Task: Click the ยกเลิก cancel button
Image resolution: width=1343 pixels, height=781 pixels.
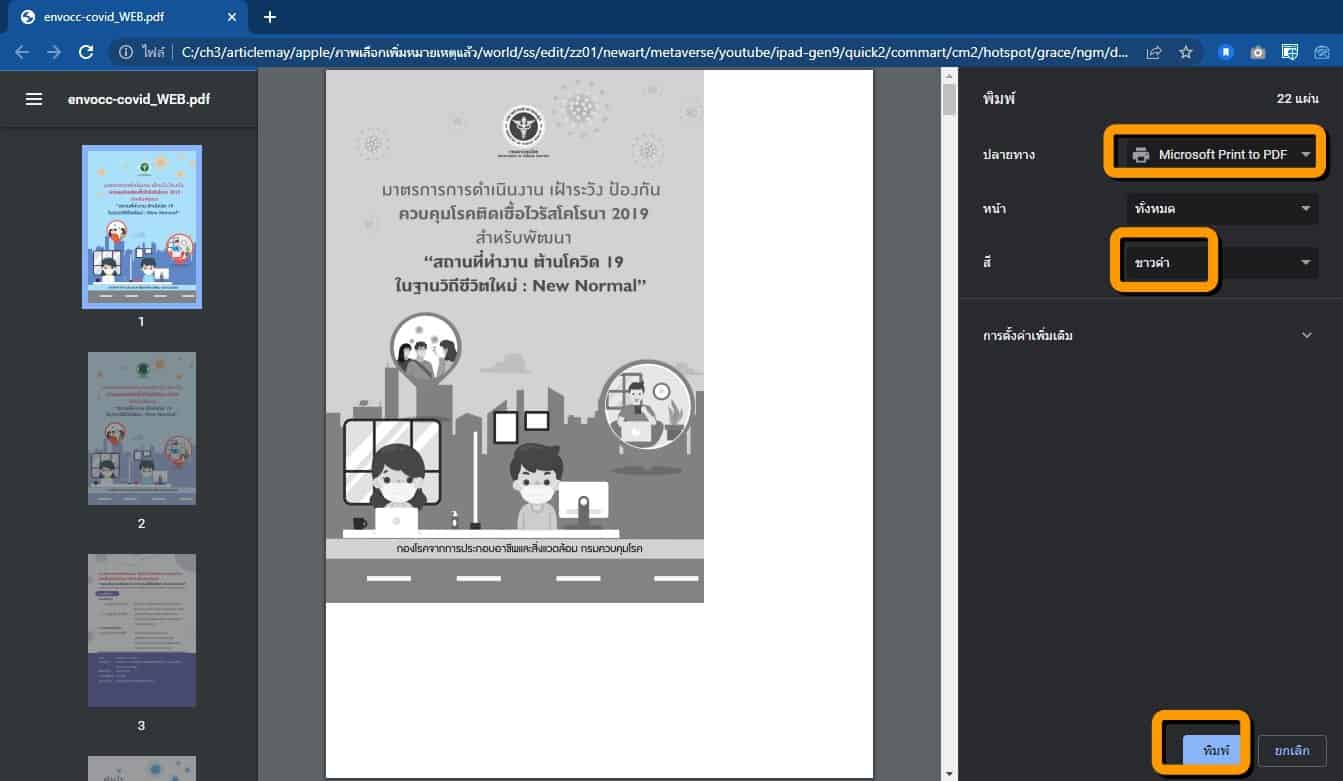Action: [x=1292, y=750]
